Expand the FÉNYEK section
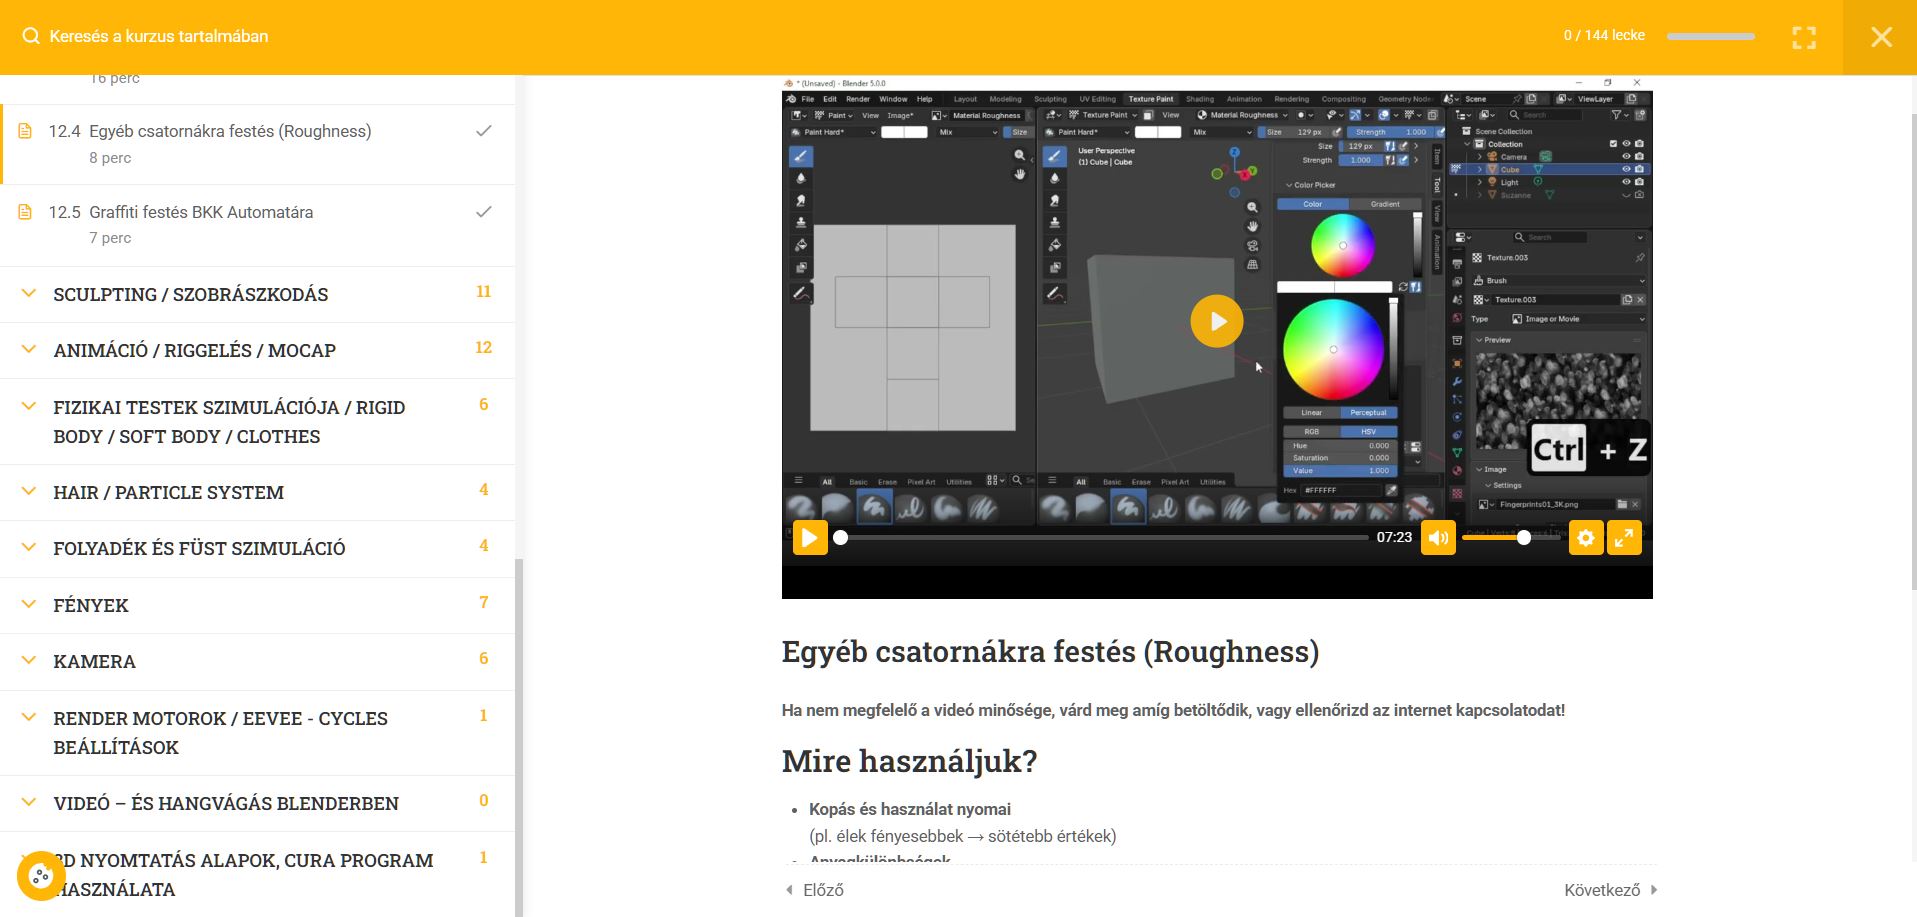This screenshot has width=1917, height=917. [x=91, y=605]
